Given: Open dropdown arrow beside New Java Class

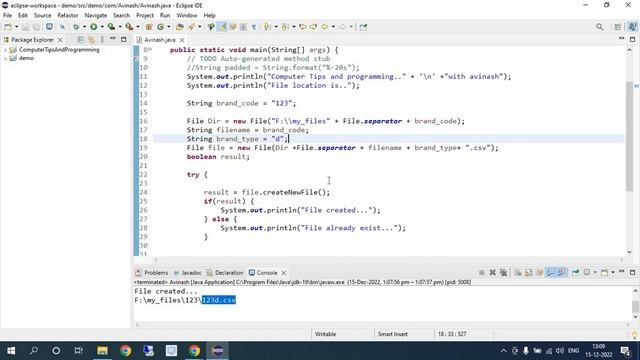Looking at the screenshot, I should [x=169, y=27].
